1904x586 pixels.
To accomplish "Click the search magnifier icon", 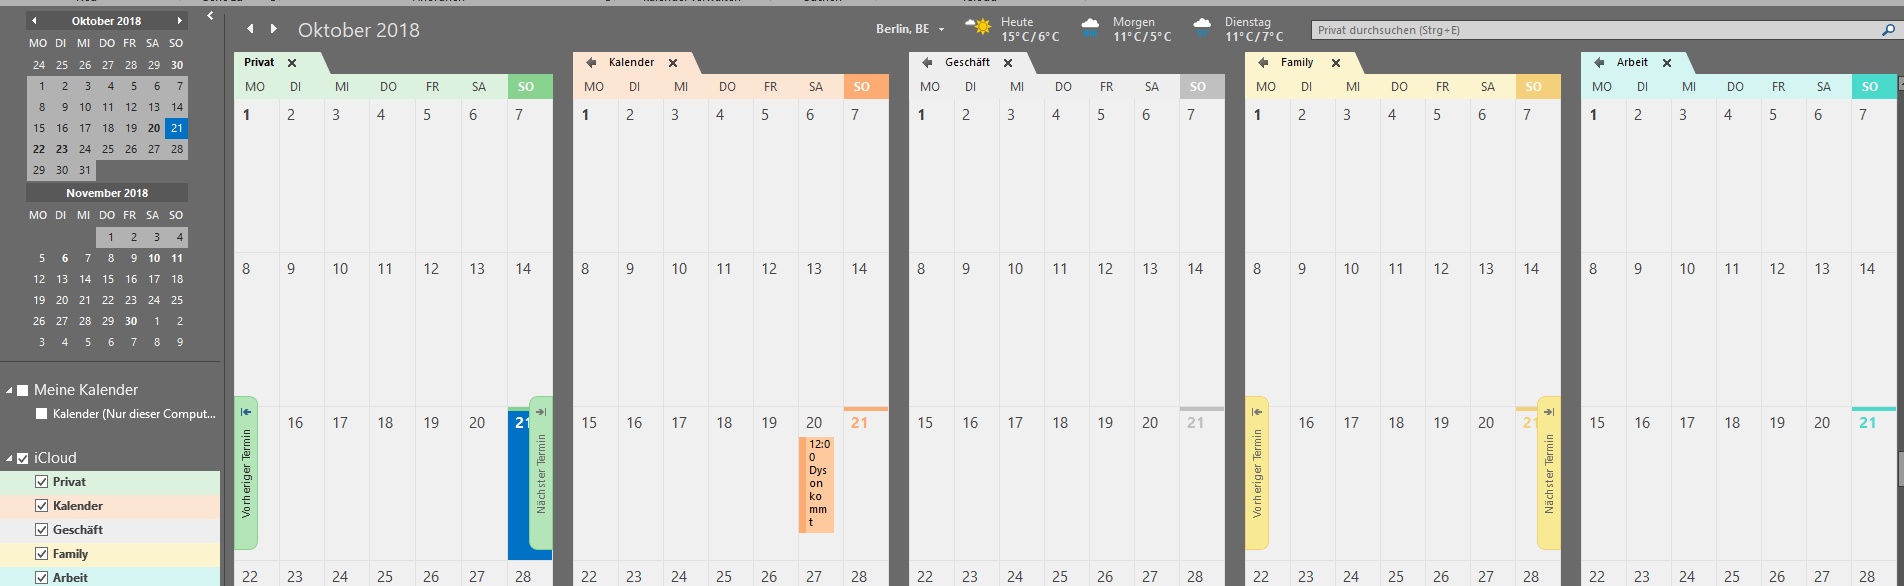I will pyautogui.click(x=1888, y=30).
